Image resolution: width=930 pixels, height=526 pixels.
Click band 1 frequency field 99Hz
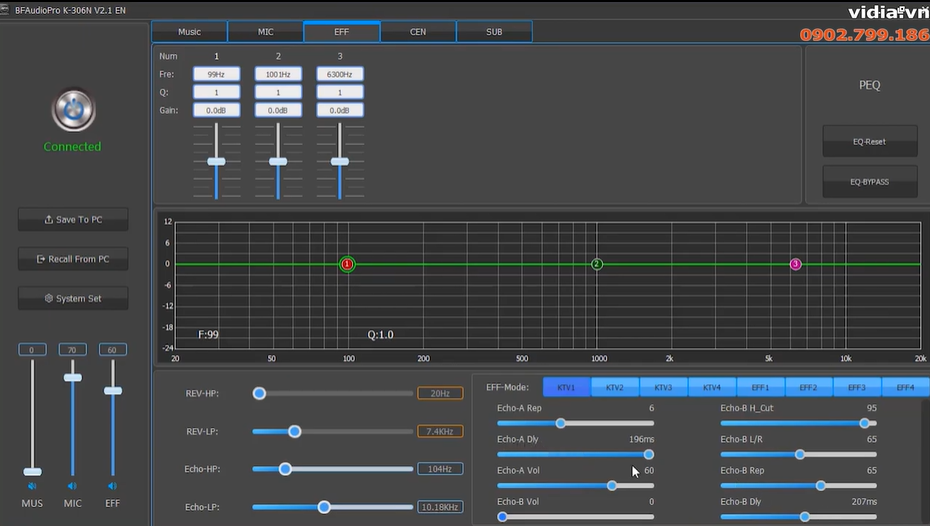pyautogui.click(x=216, y=74)
